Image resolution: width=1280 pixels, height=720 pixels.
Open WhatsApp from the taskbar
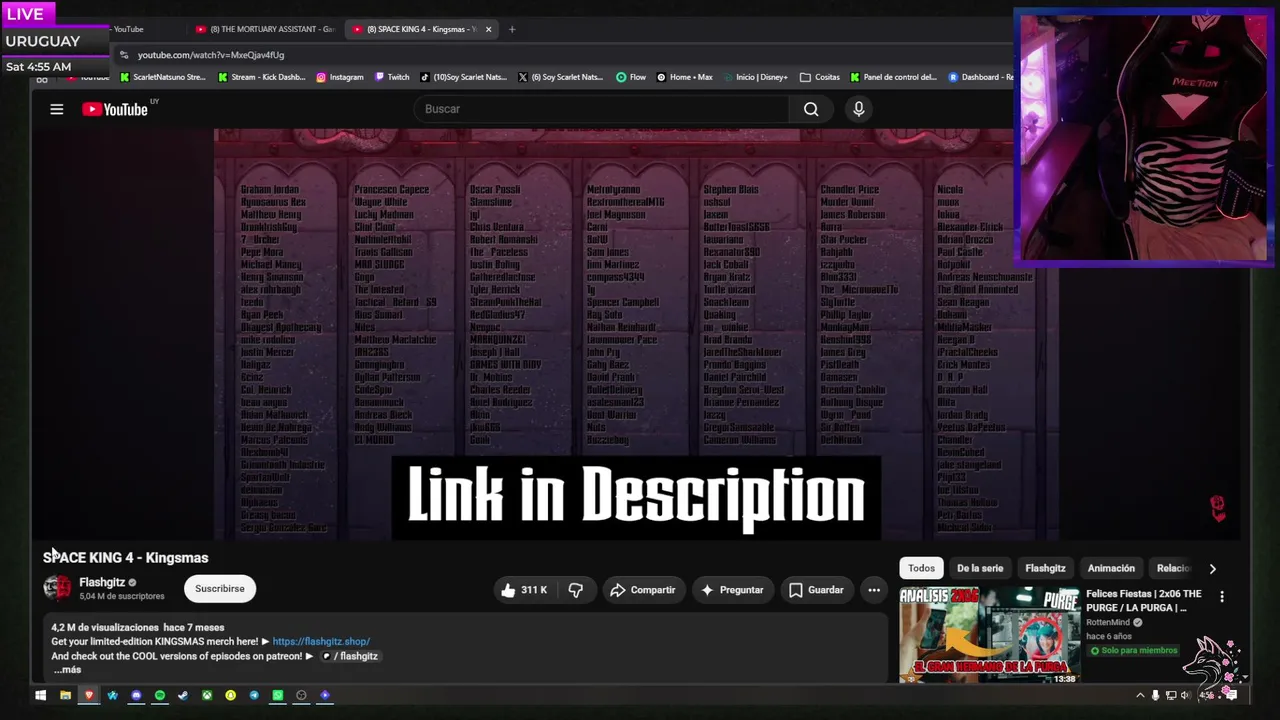pos(278,695)
